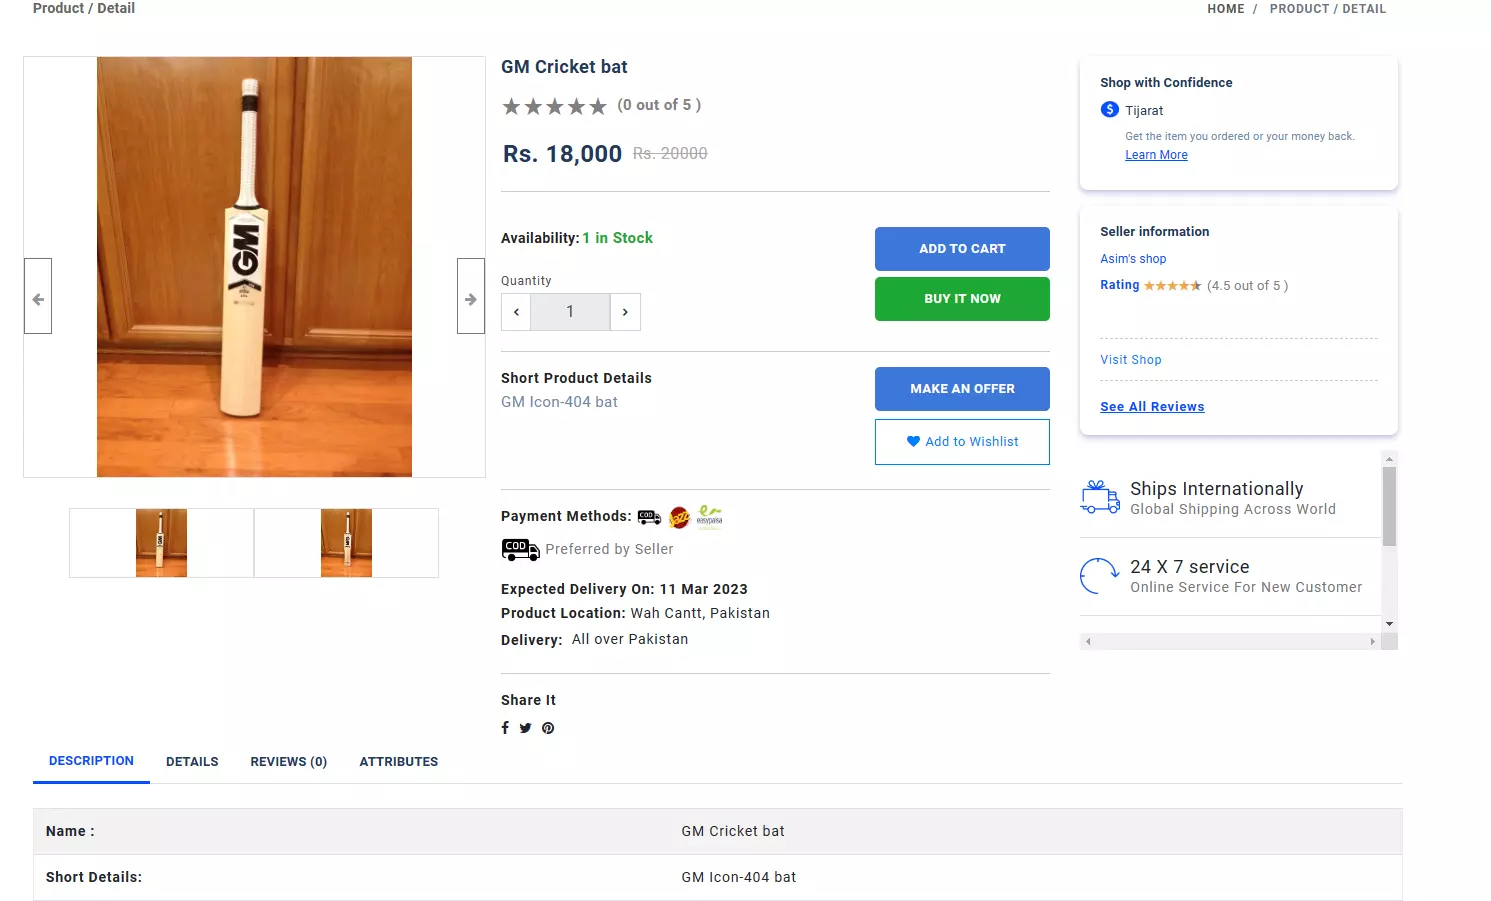The image size is (1491, 901).
Task: Open the Attributes tab
Action: 399,762
